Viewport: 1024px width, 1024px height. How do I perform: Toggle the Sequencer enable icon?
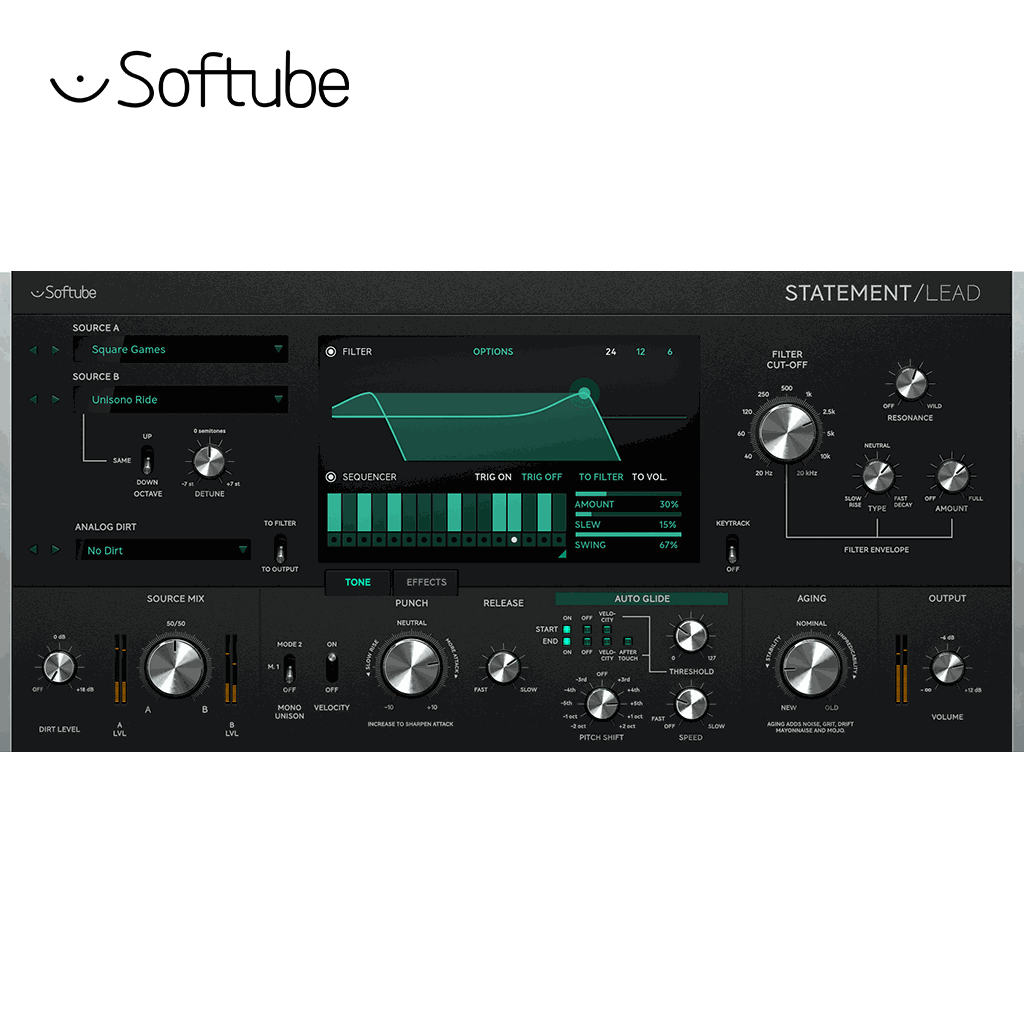(331, 477)
